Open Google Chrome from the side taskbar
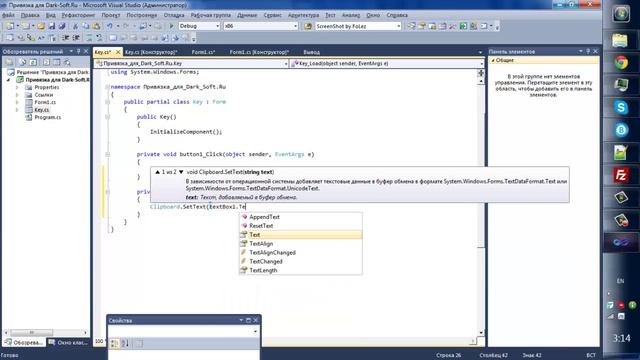 tap(621, 63)
